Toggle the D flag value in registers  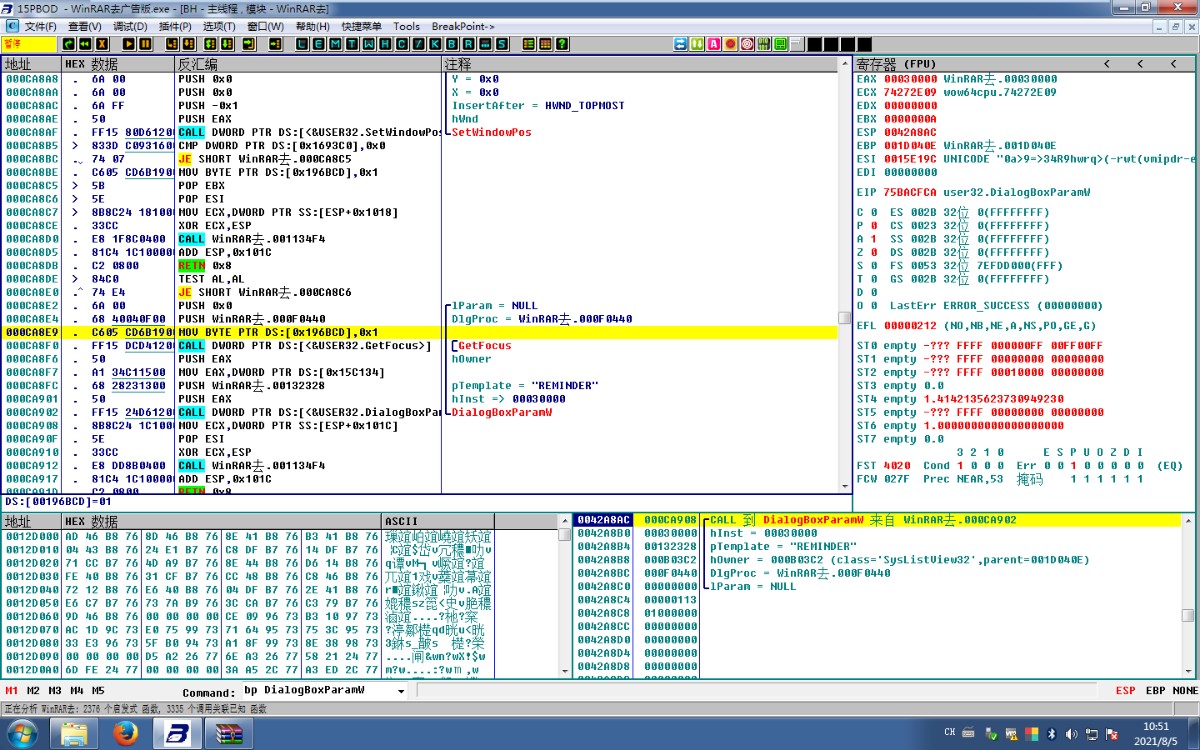pos(875,292)
